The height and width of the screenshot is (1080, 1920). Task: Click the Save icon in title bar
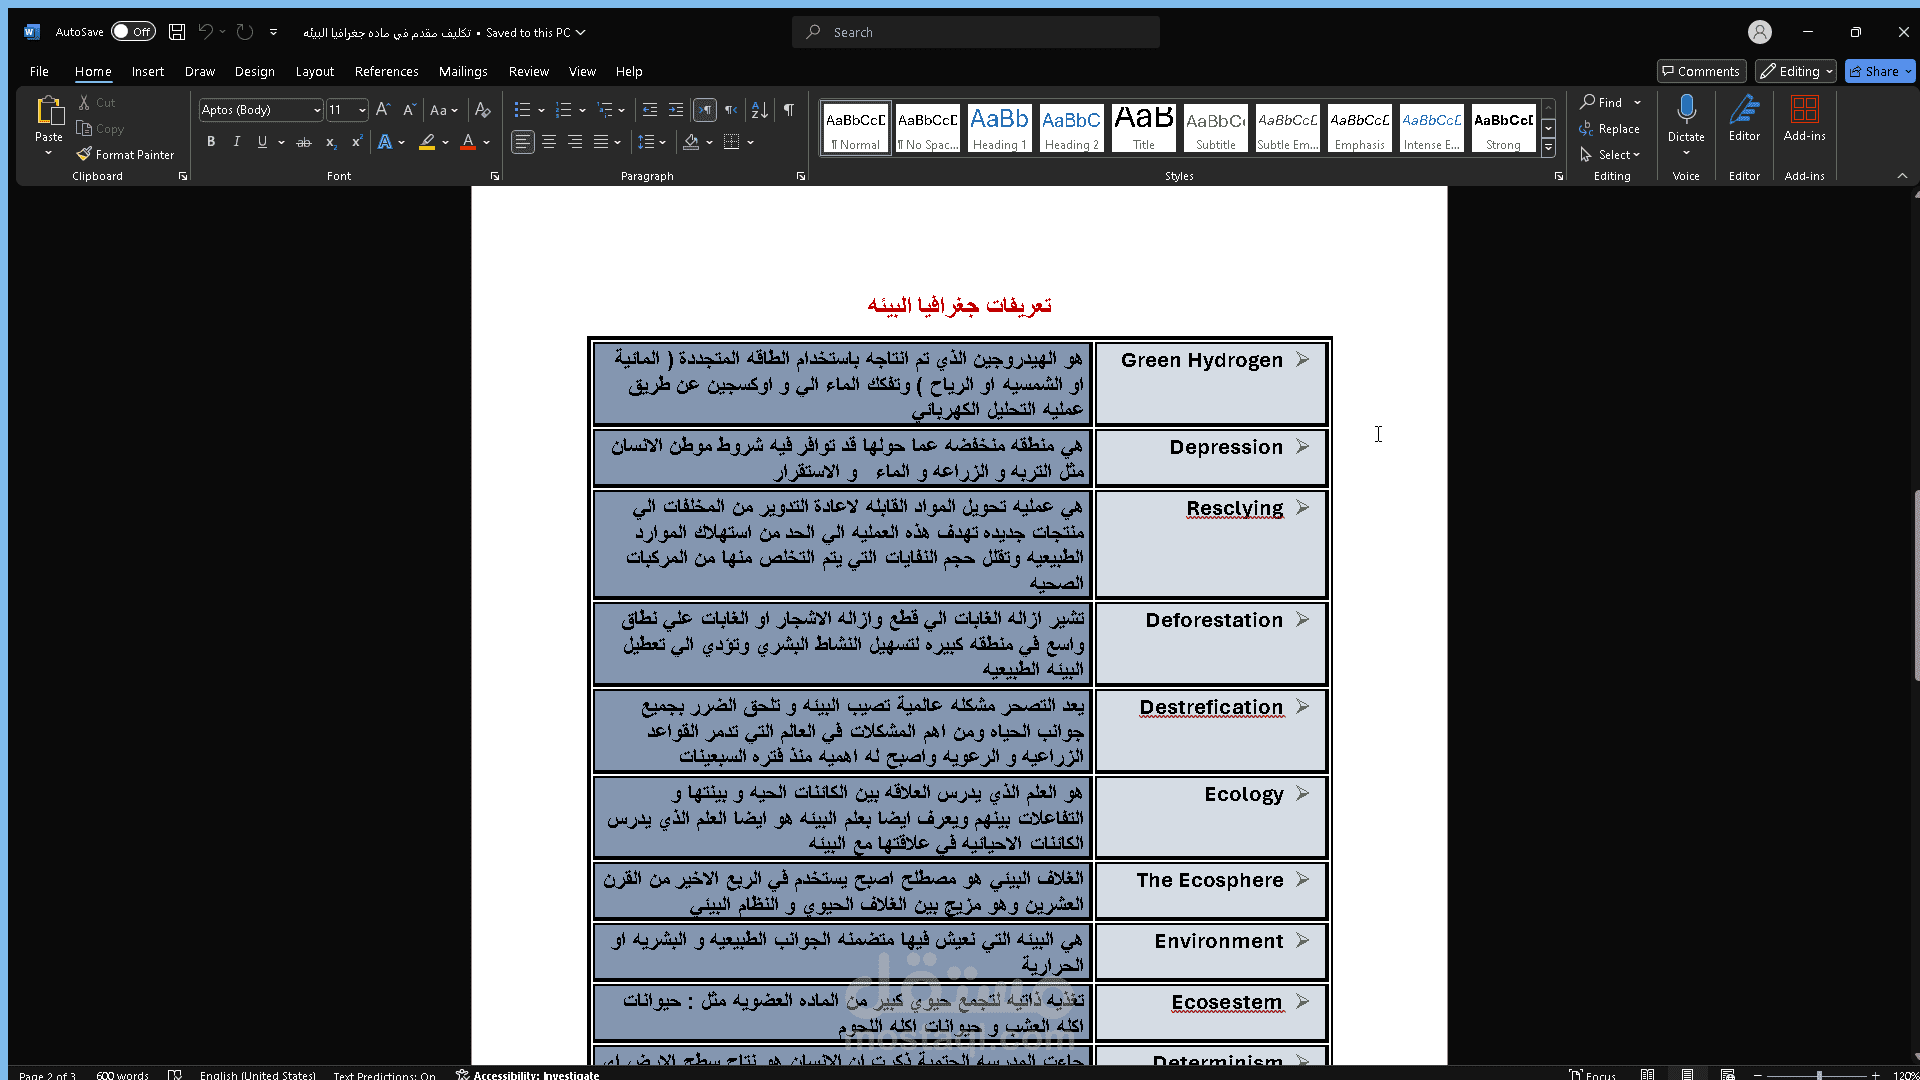[177, 32]
